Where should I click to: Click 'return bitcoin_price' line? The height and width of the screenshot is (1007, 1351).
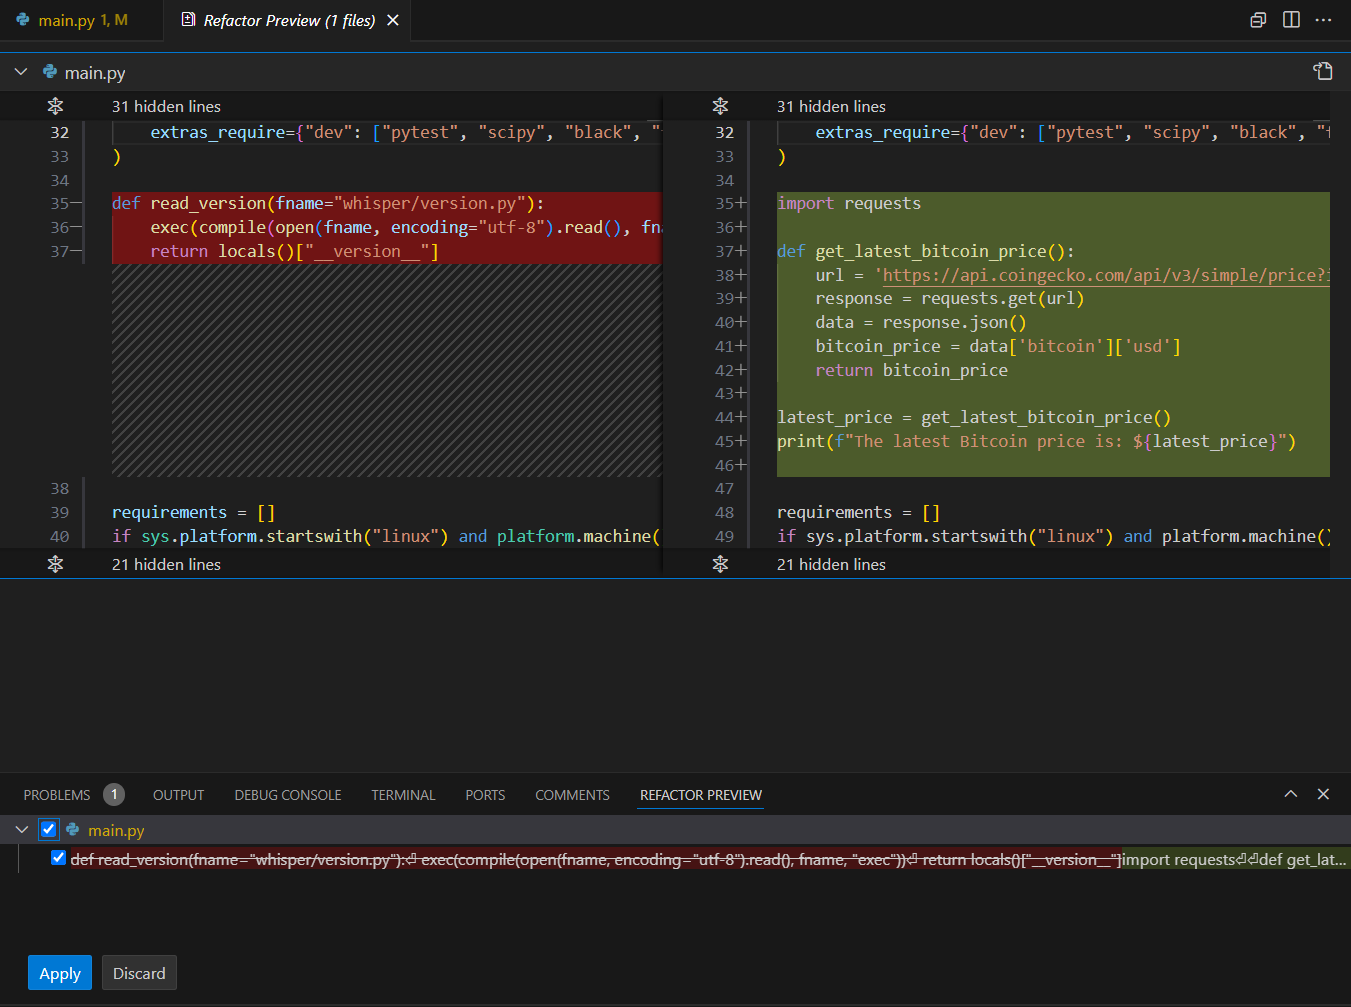pyautogui.click(x=911, y=370)
